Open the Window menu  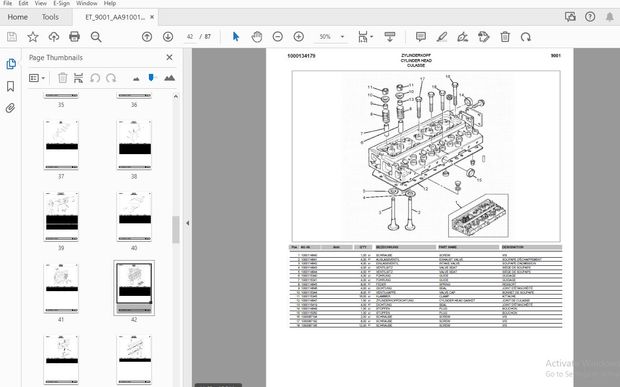(x=86, y=3)
